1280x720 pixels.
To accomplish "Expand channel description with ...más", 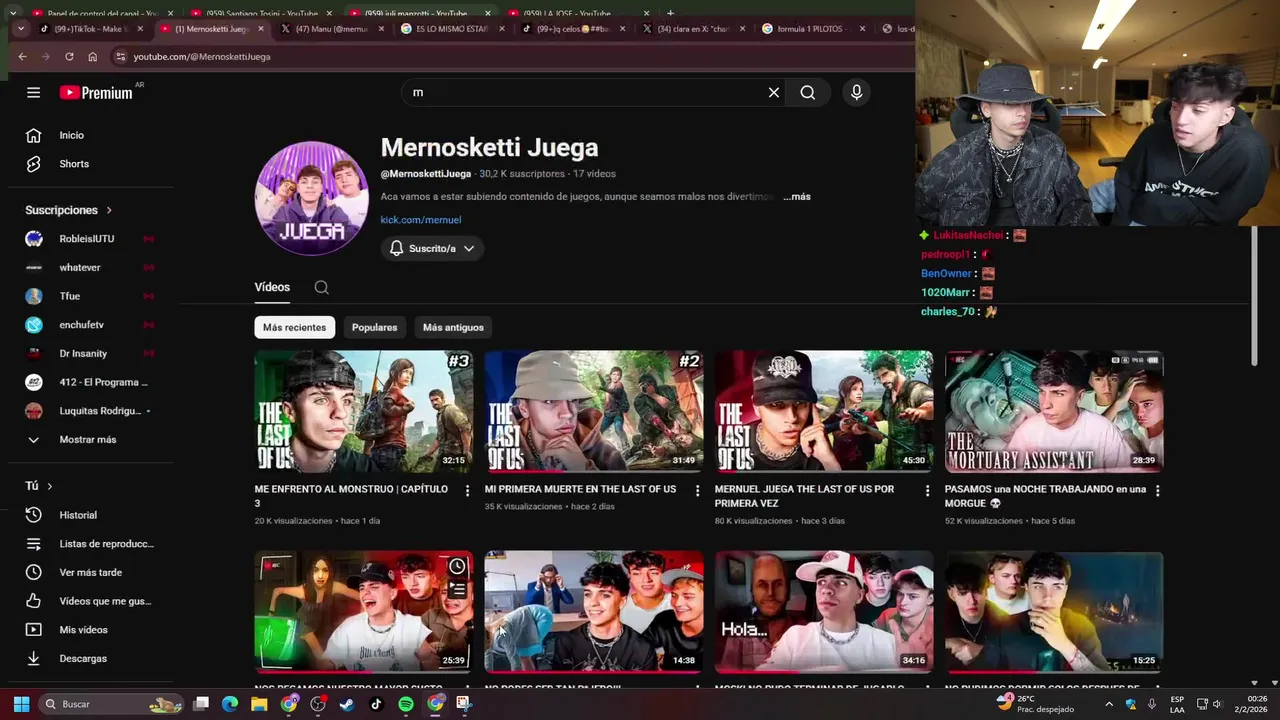I will click(x=797, y=197).
